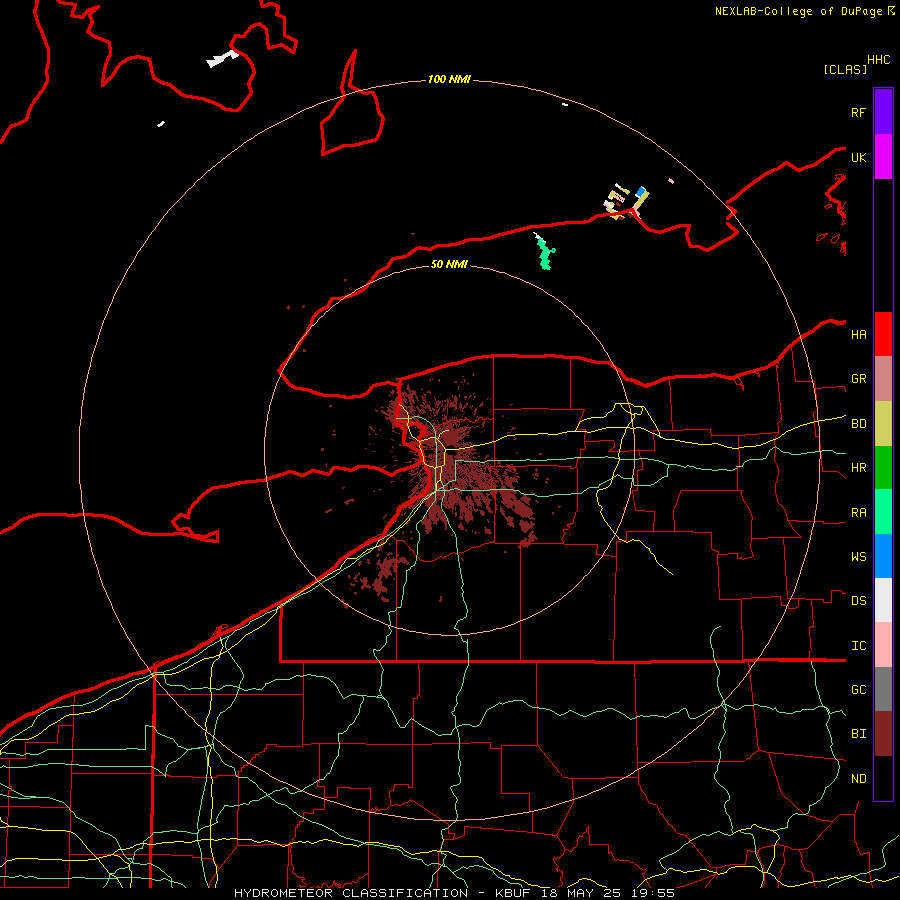Click the GC legend label
This screenshot has width=900, height=900.
tap(858, 689)
